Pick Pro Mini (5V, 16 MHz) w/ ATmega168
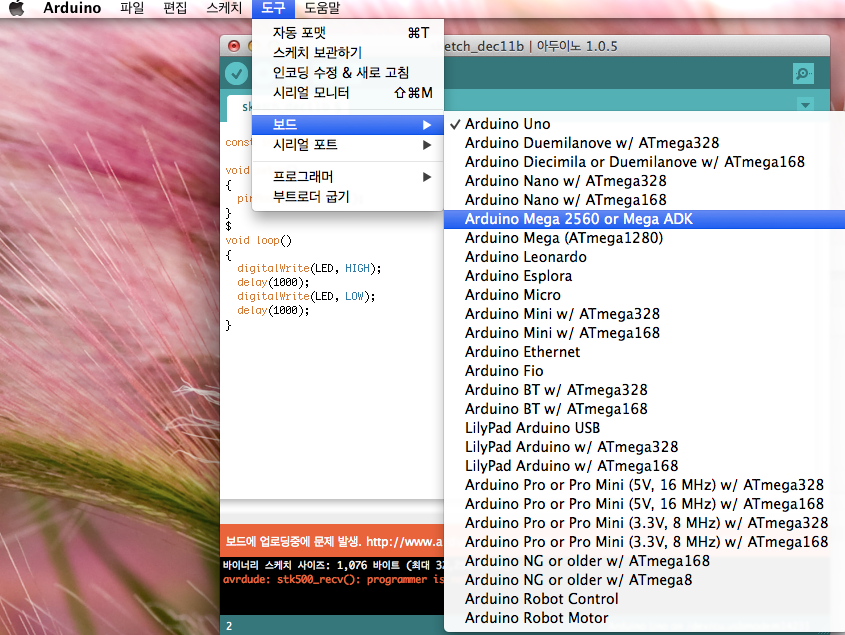Viewport: 845px width, 635px height. (x=645, y=504)
